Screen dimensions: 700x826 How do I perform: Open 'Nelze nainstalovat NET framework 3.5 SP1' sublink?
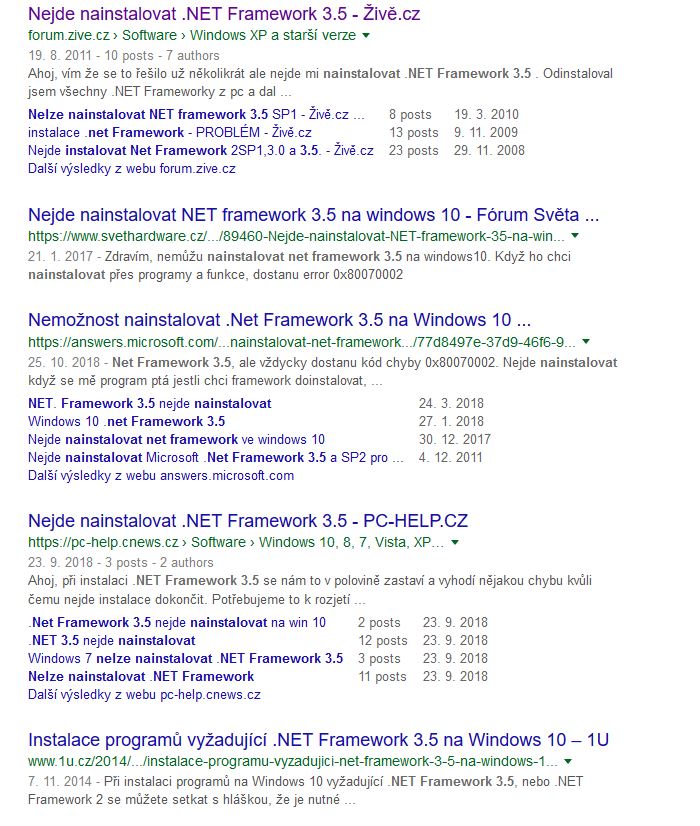coord(196,114)
